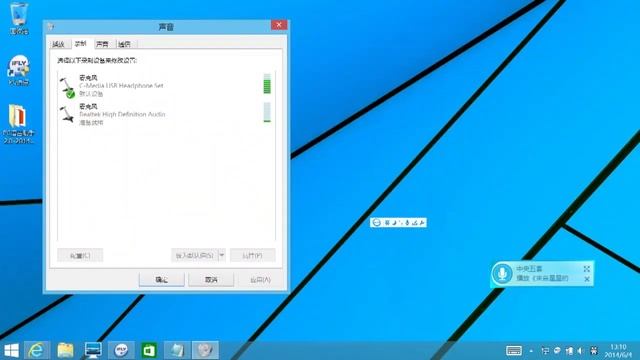Expand the set default dropdown arrow
Image resolution: width=640 pixels, height=360 pixels.
click(x=222, y=256)
